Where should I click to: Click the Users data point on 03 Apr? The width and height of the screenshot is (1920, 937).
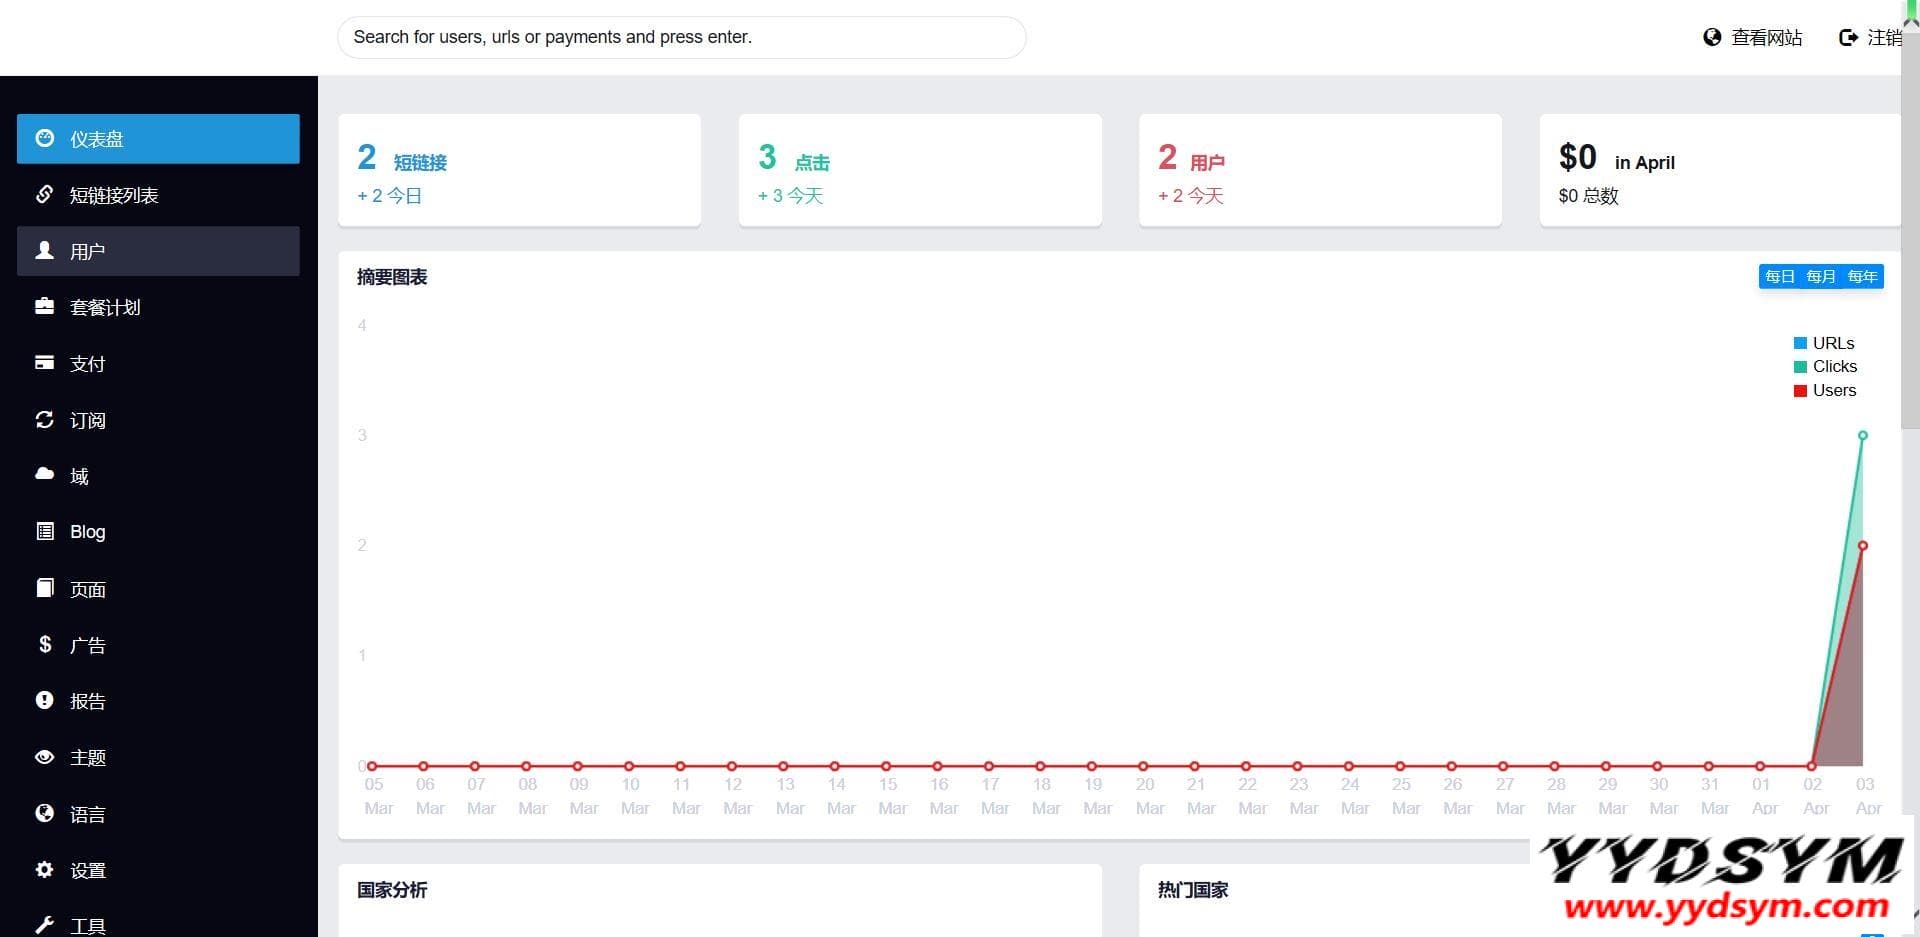(x=1863, y=545)
